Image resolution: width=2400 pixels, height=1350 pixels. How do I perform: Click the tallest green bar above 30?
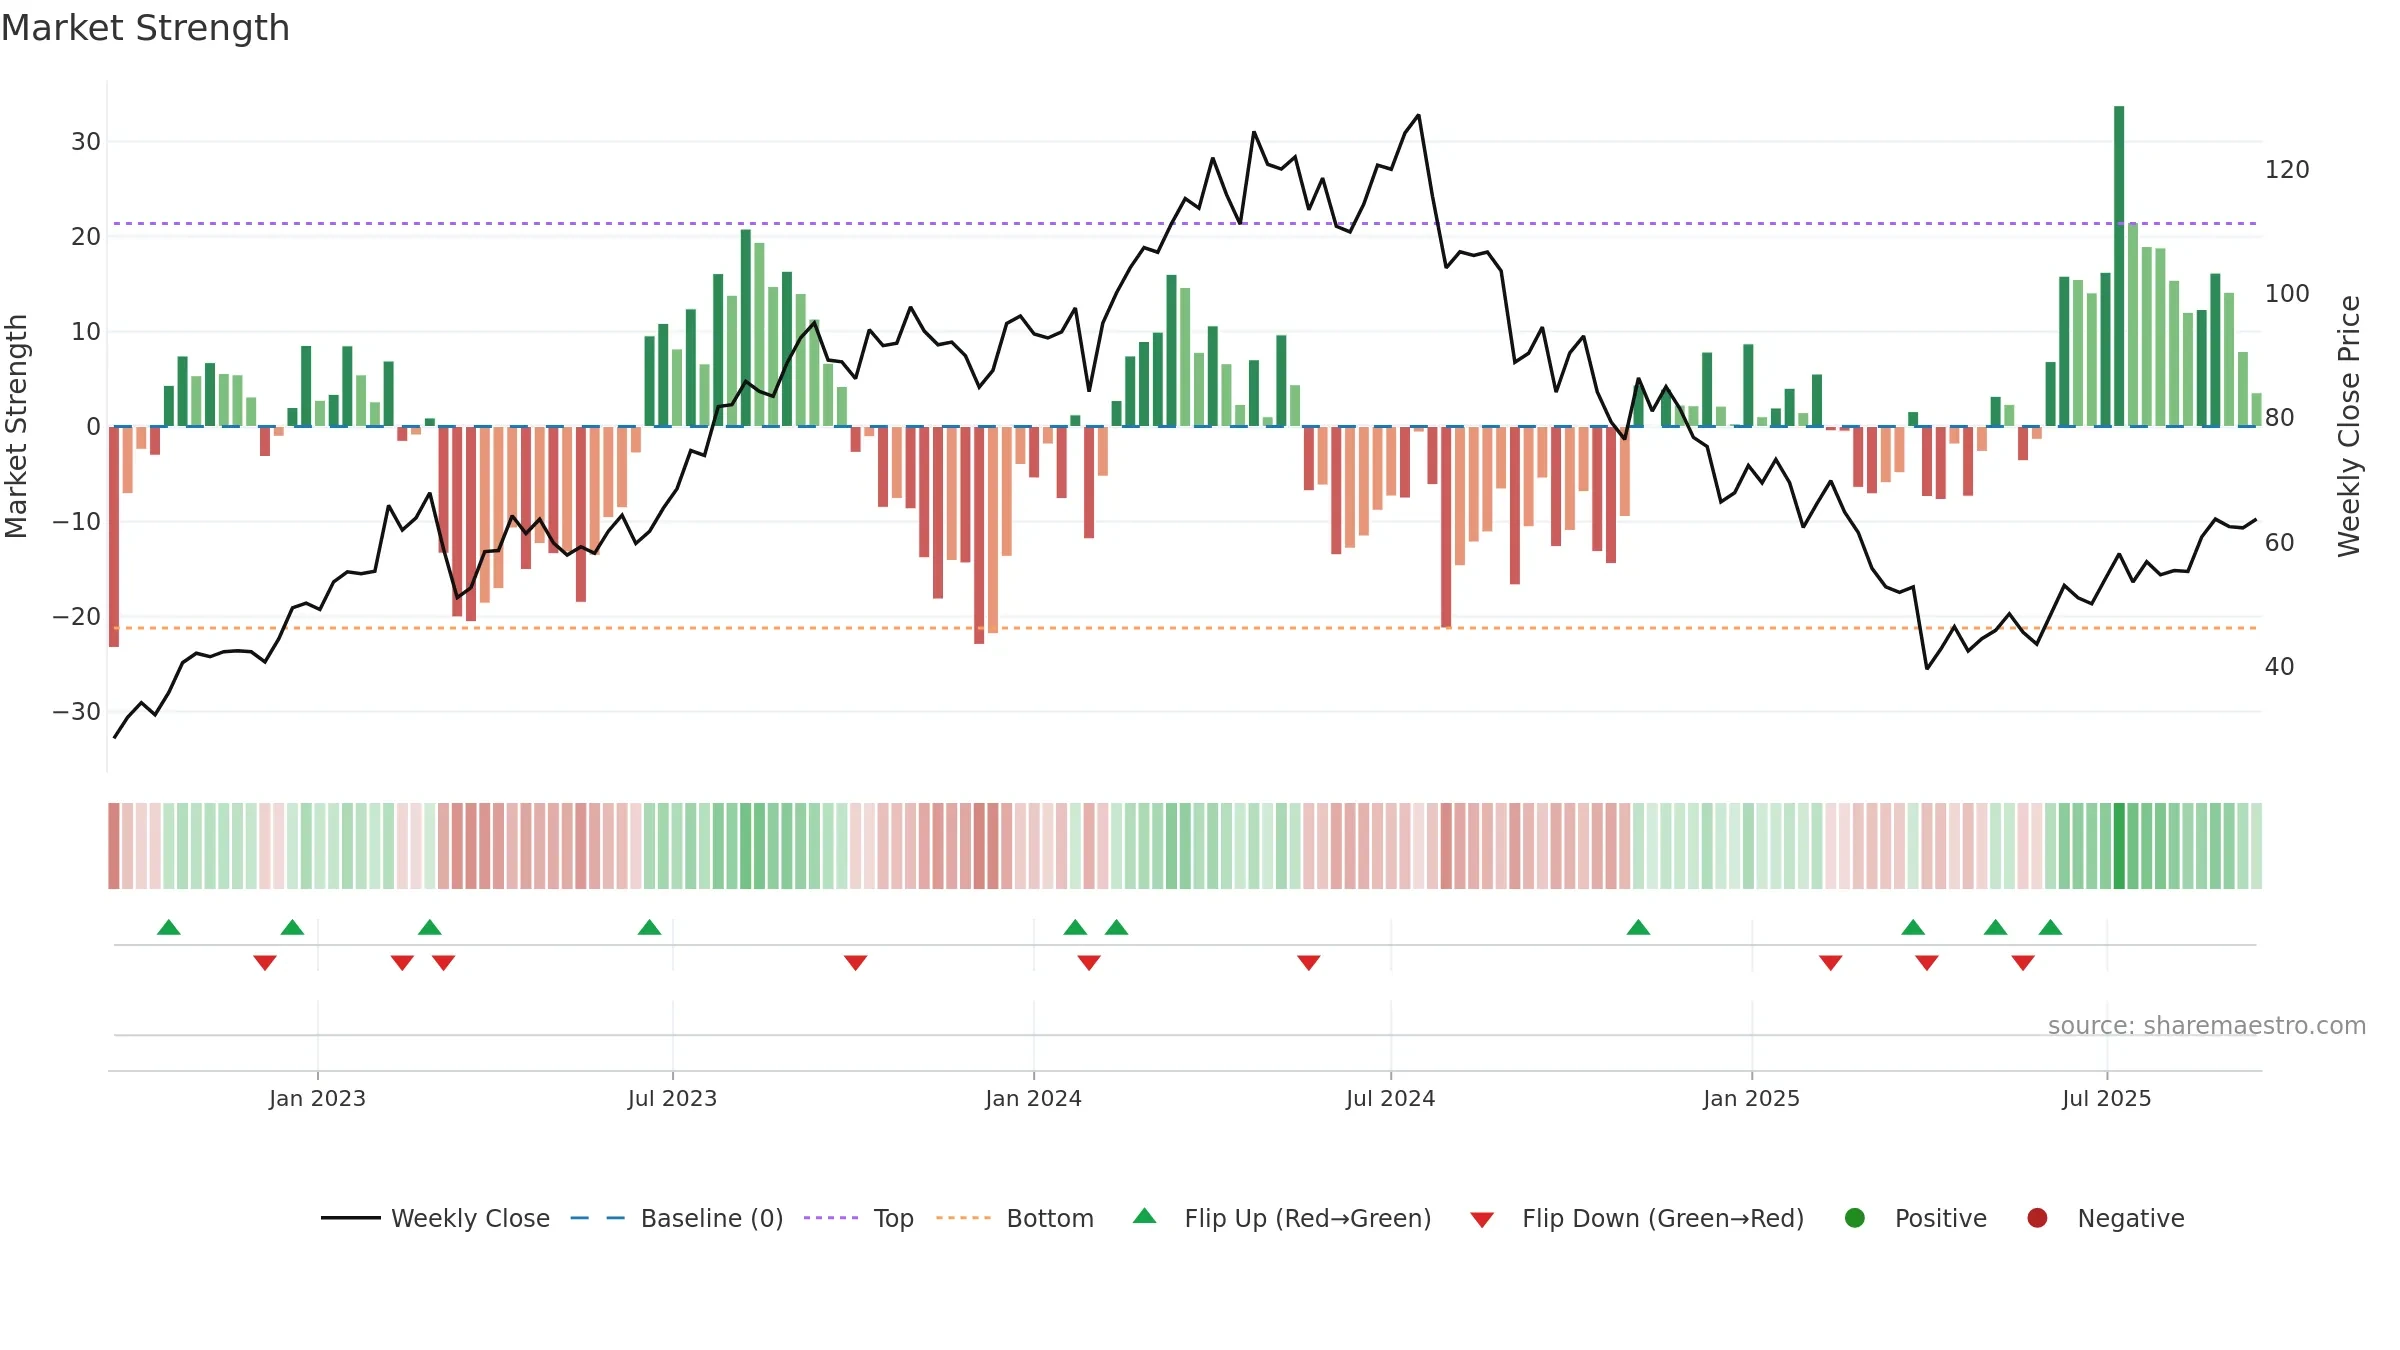point(2119,265)
